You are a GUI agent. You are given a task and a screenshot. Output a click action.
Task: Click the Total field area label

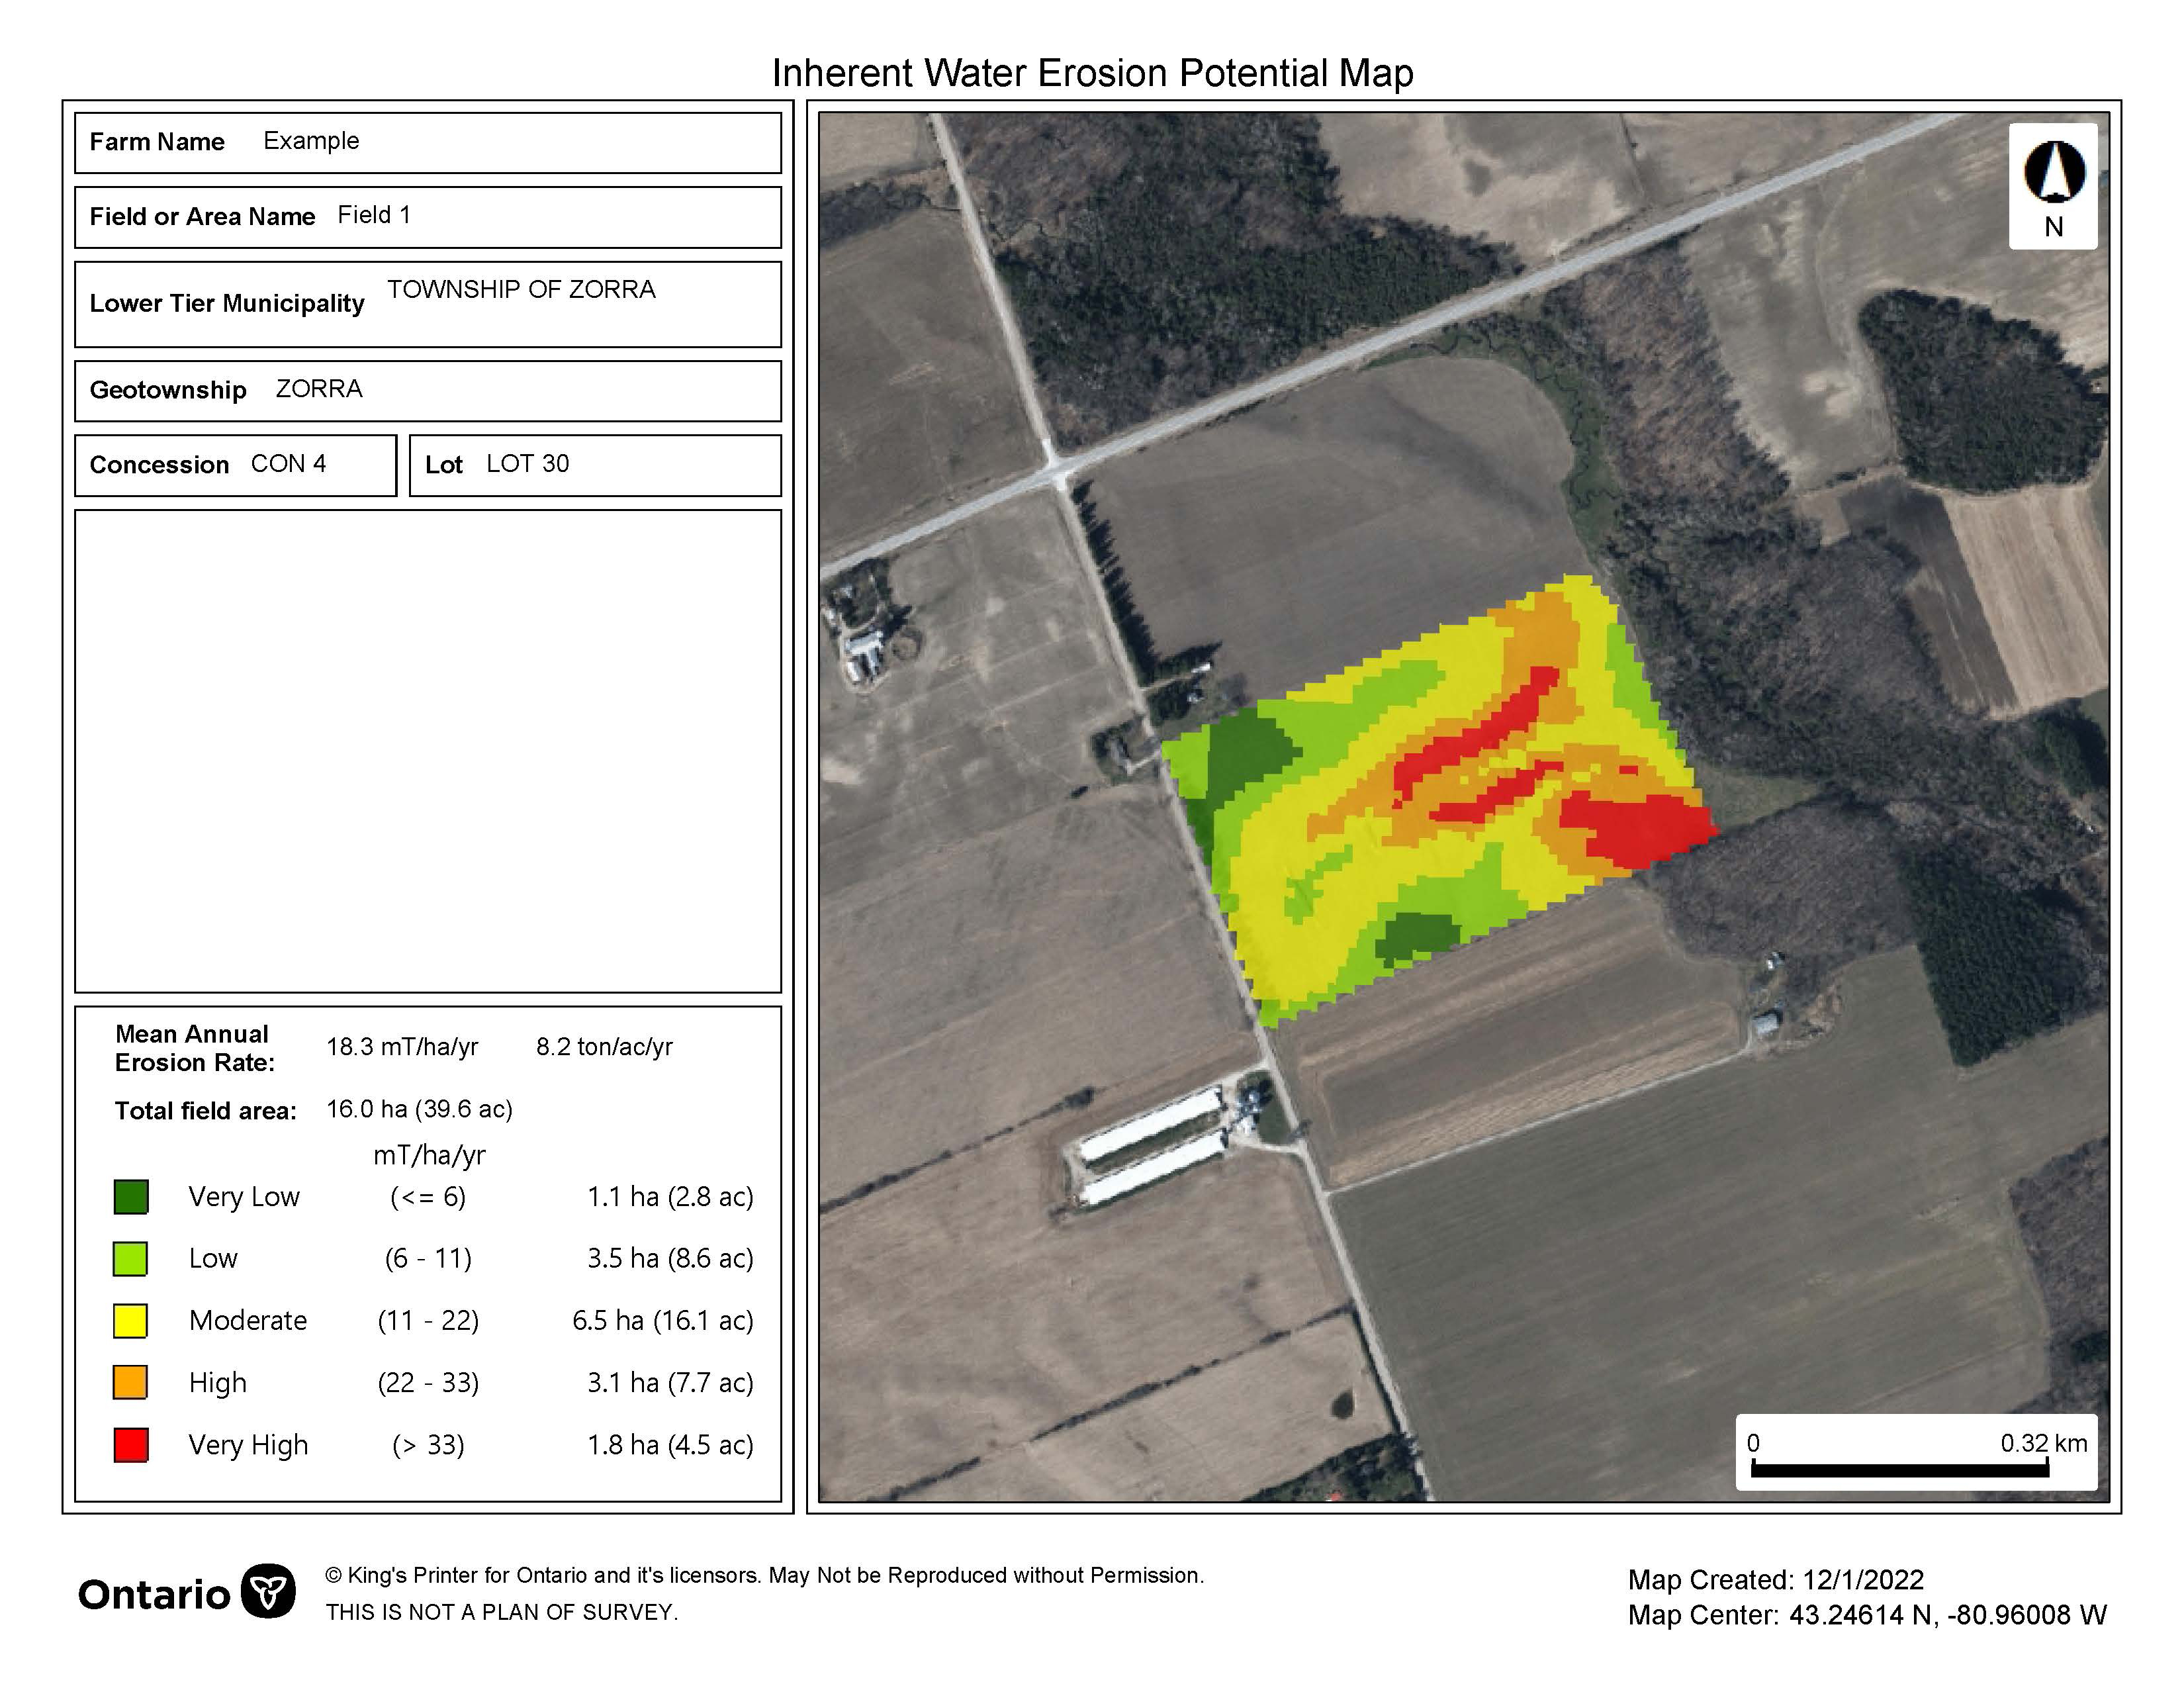pyautogui.click(x=205, y=1111)
